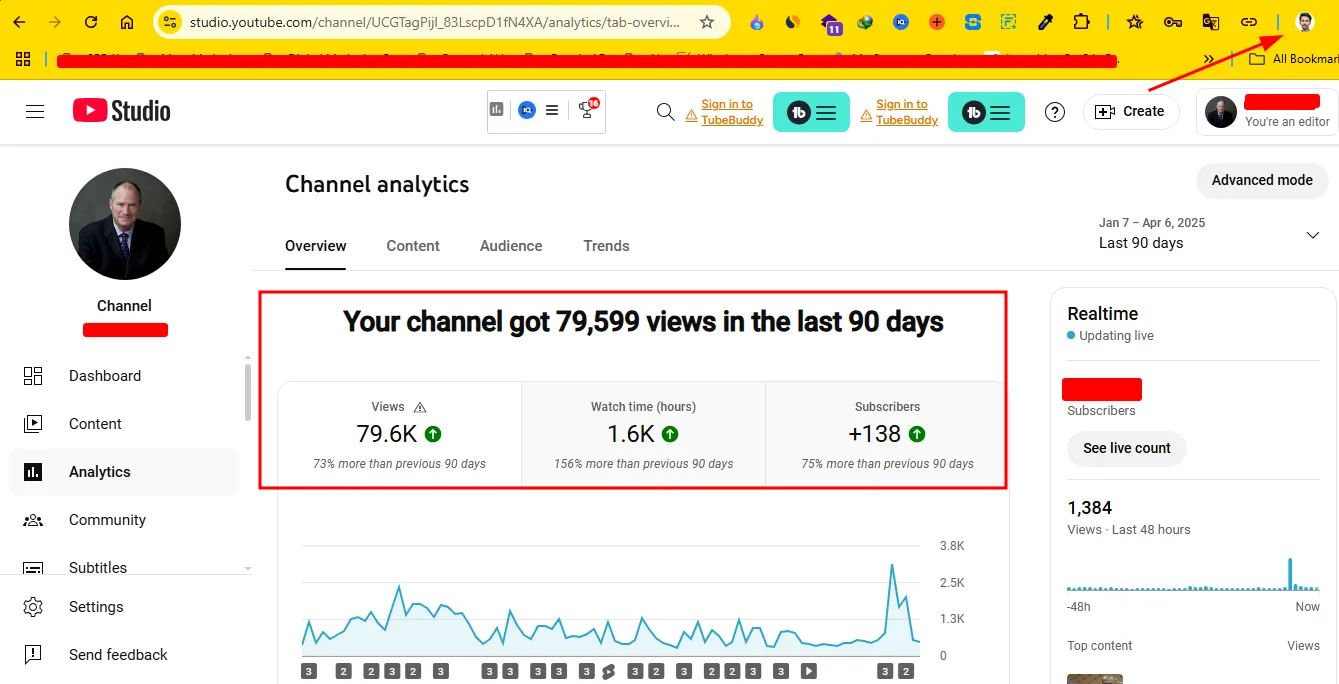The height and width of the screenshot is (684, 1339).
Task: Open the Help question mark icon
Action: [1055, 112]
